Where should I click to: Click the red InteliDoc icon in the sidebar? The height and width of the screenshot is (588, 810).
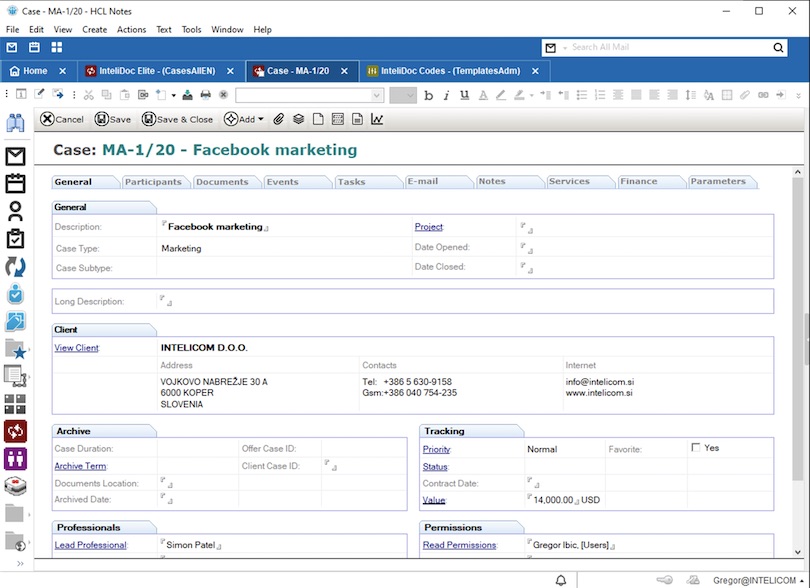pyautogui.click(x=15, y=431)
